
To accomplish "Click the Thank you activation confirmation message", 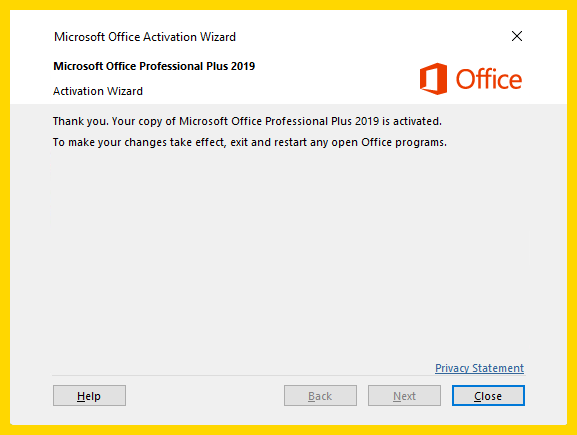I will click(247, 121).
